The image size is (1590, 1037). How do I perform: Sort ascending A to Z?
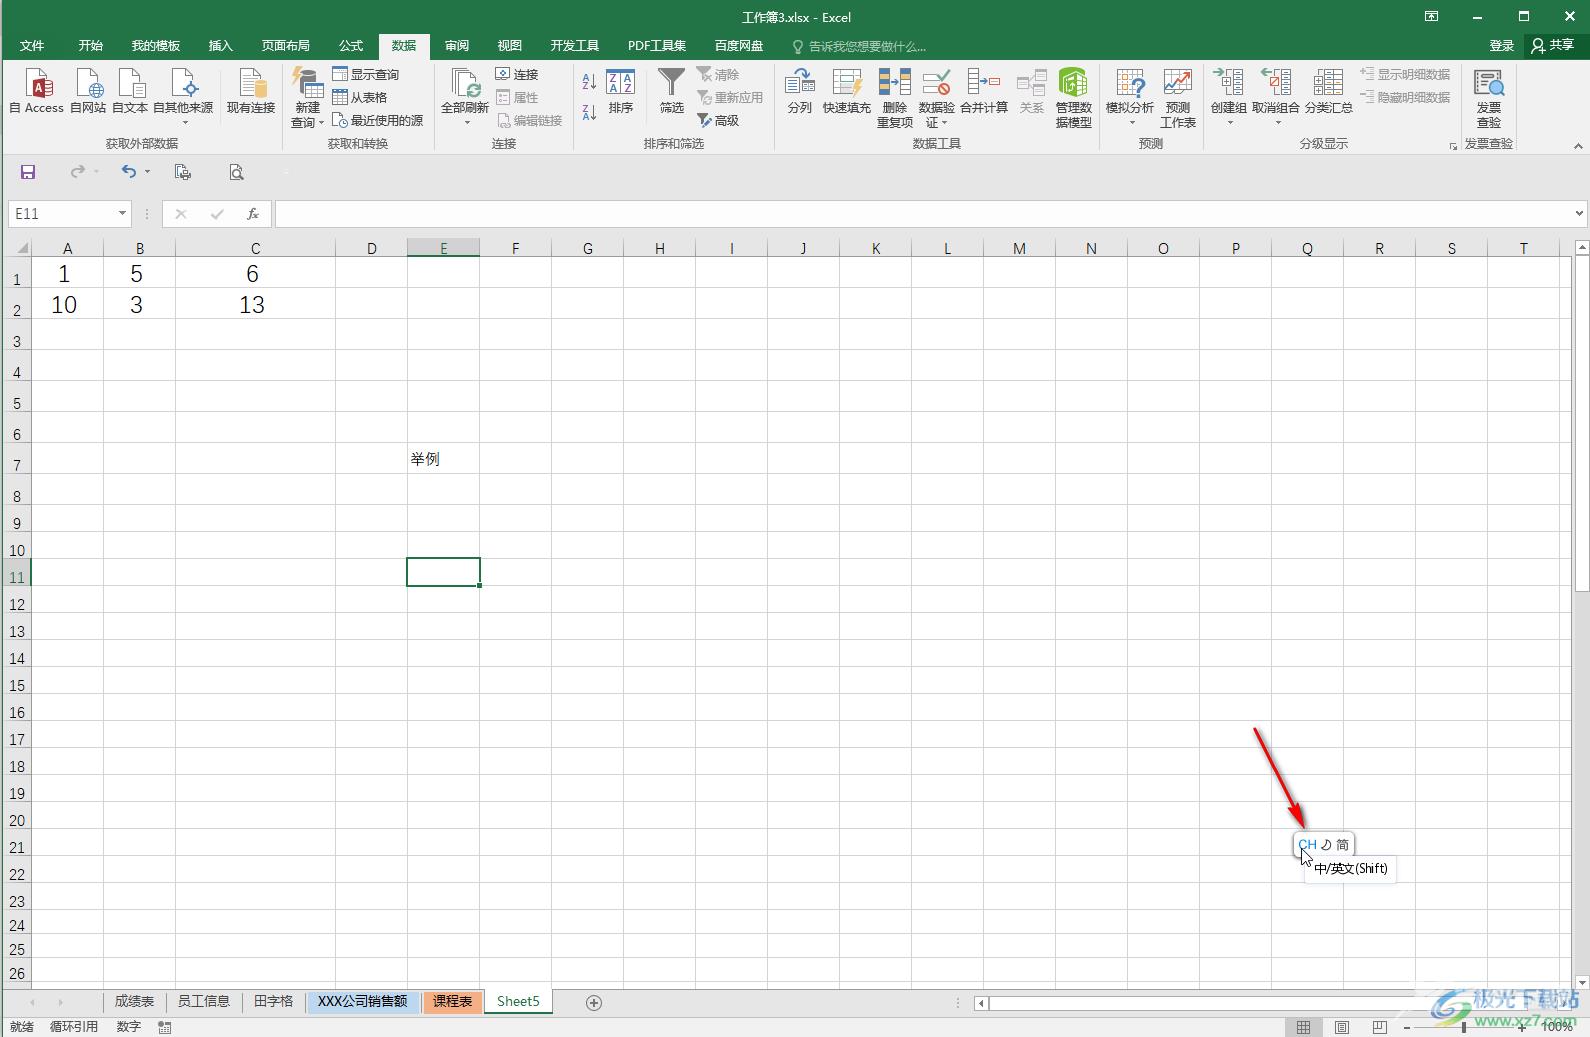click(589, 82)
